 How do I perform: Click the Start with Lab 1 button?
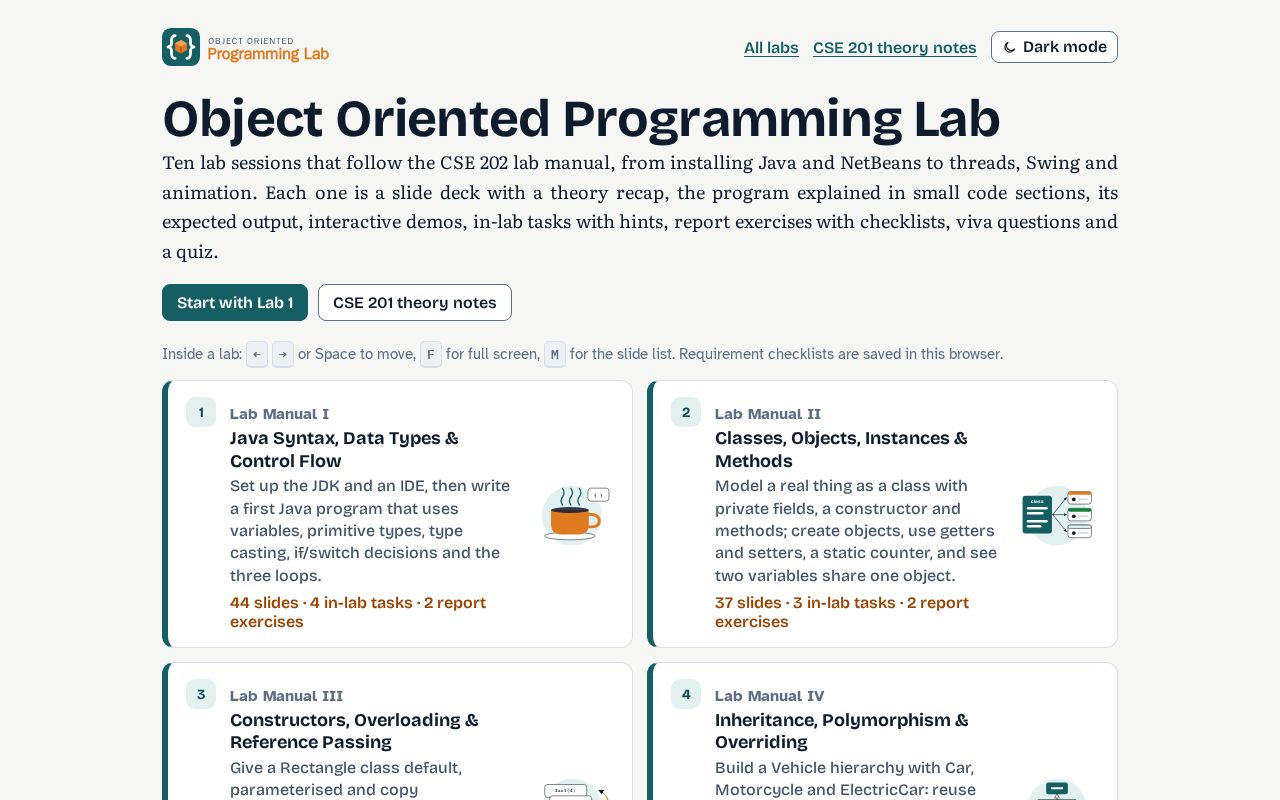click(235, 303)
